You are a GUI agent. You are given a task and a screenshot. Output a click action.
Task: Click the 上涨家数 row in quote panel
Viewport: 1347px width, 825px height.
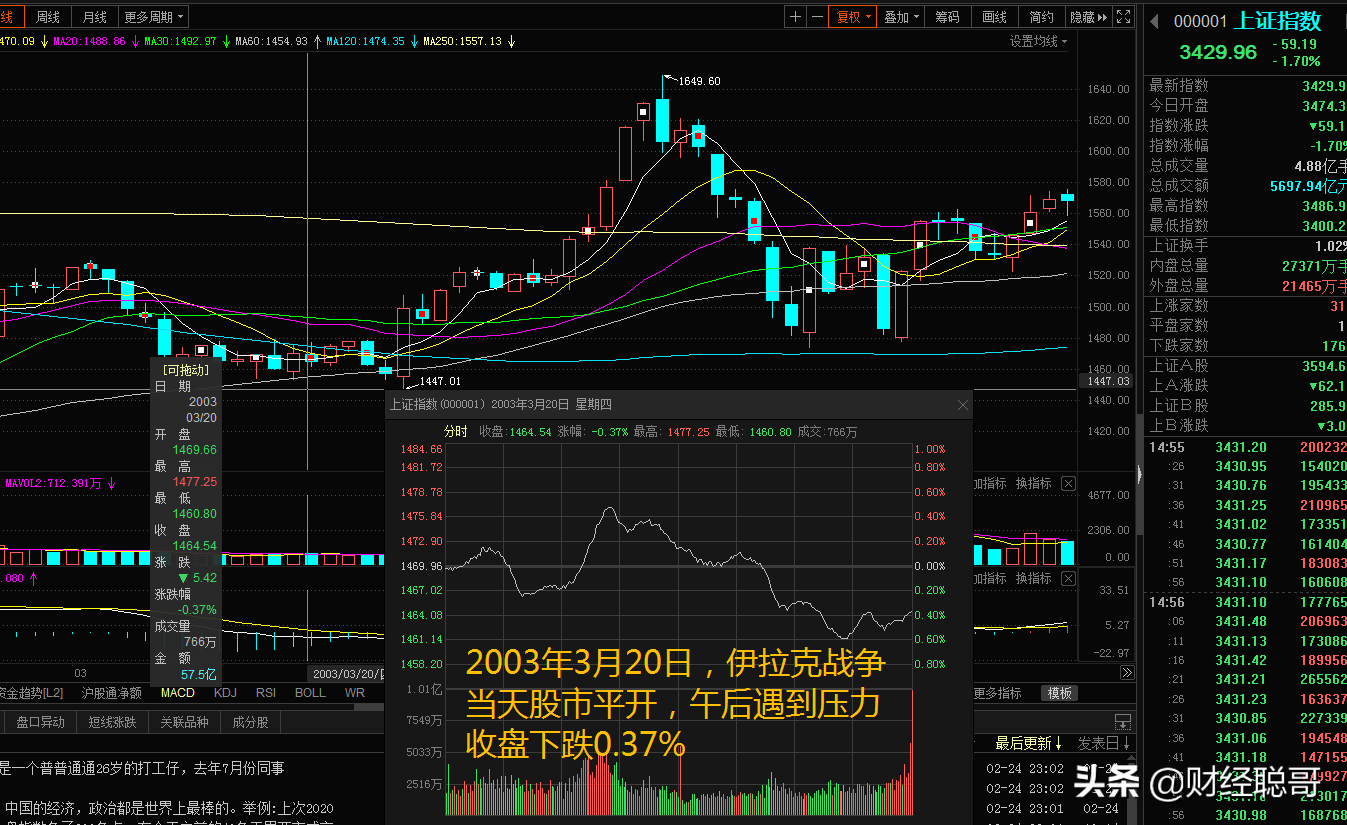point(1246,306)
